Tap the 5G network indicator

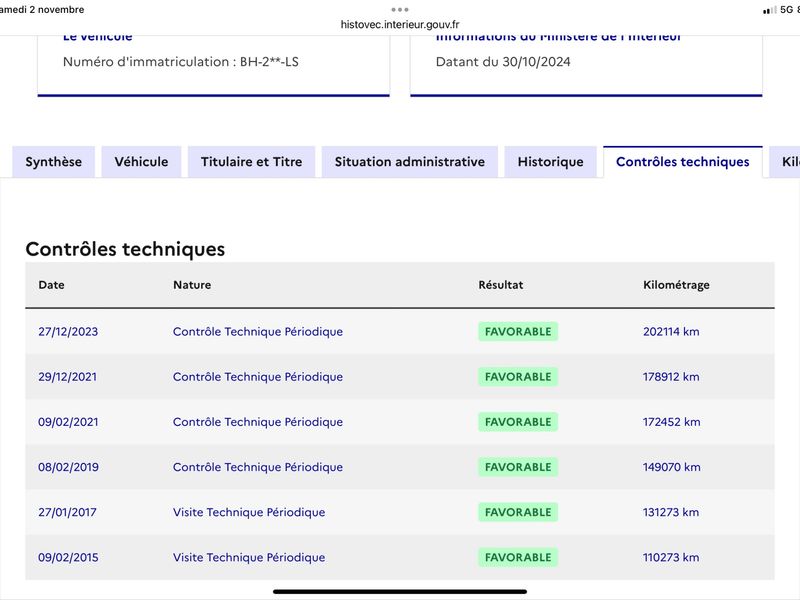(787, 10)
